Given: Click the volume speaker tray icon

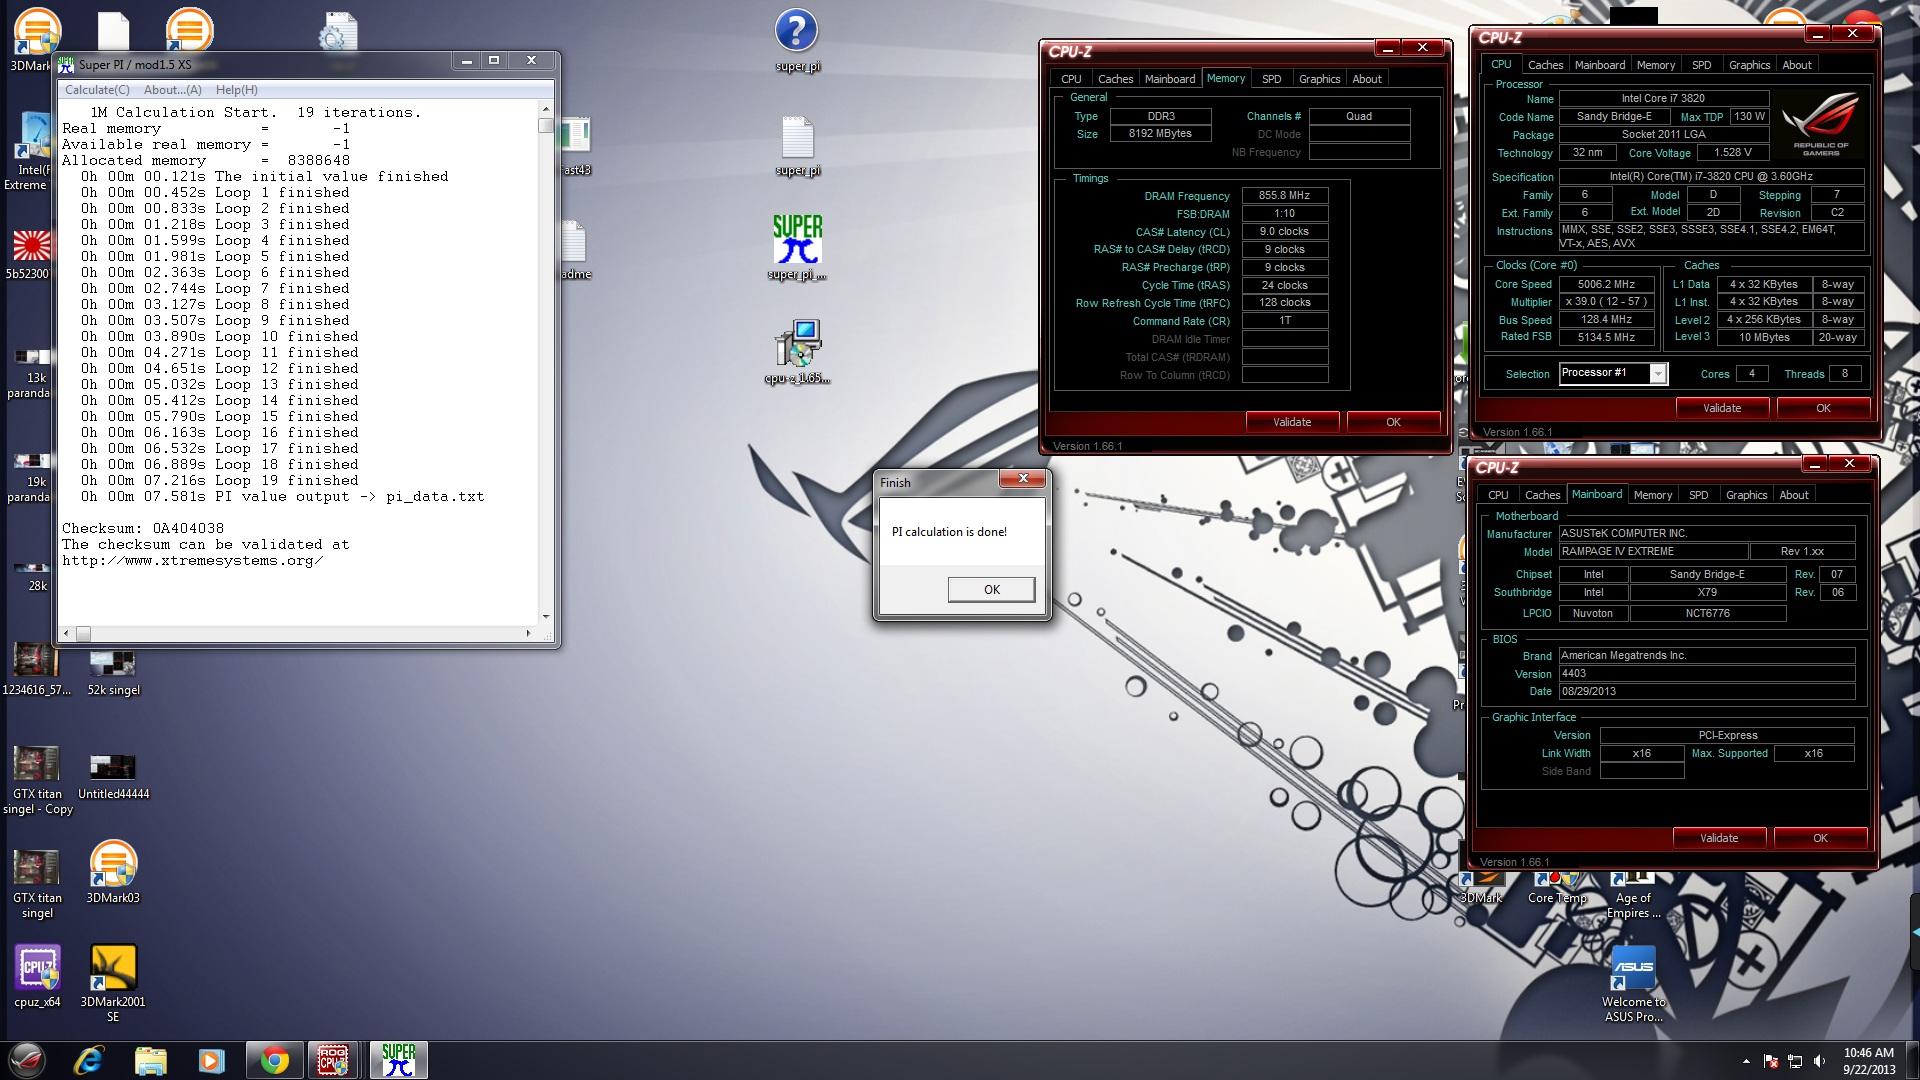Looking at the screenshot, I should 1819,1061.
